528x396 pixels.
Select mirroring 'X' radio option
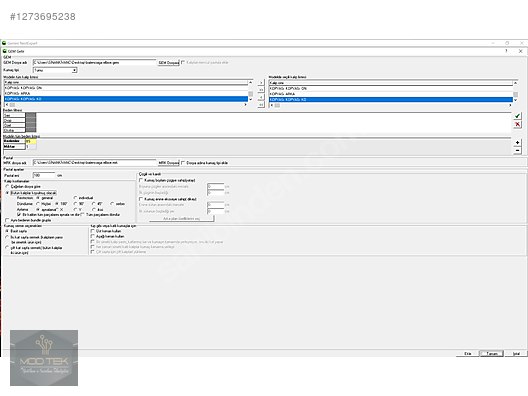click(57, 209)
